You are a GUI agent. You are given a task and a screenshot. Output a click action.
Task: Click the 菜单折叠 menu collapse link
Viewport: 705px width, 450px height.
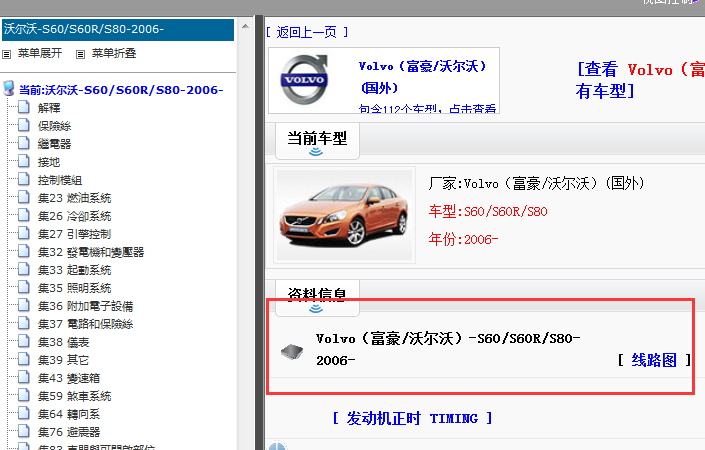(114, 53)
